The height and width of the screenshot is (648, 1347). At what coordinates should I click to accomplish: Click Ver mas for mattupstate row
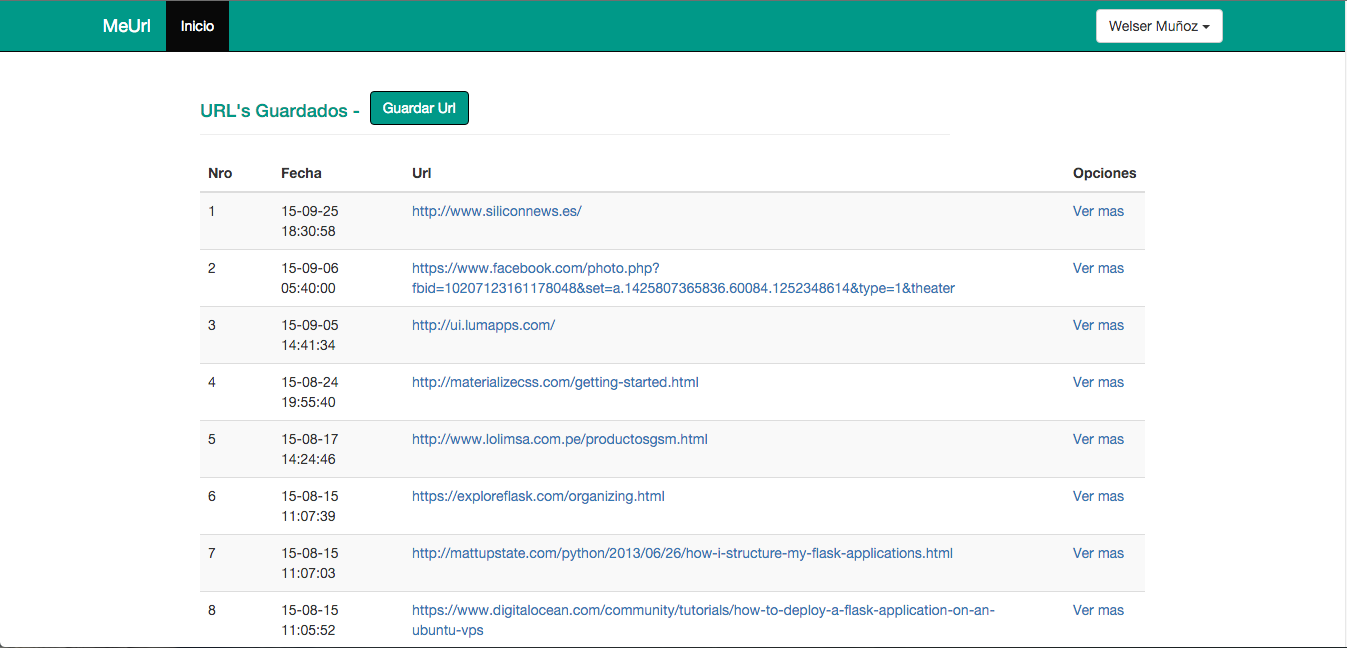[x=1098, y=553]
